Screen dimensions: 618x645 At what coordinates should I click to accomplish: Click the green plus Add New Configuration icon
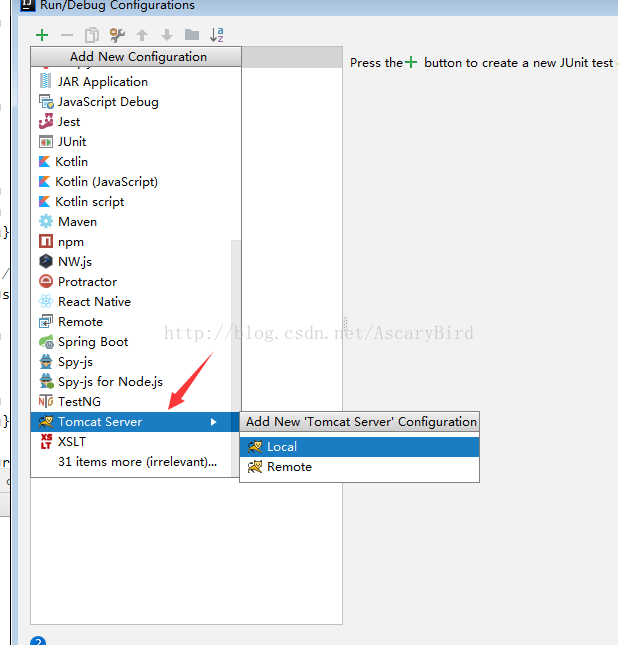[42, 35]
